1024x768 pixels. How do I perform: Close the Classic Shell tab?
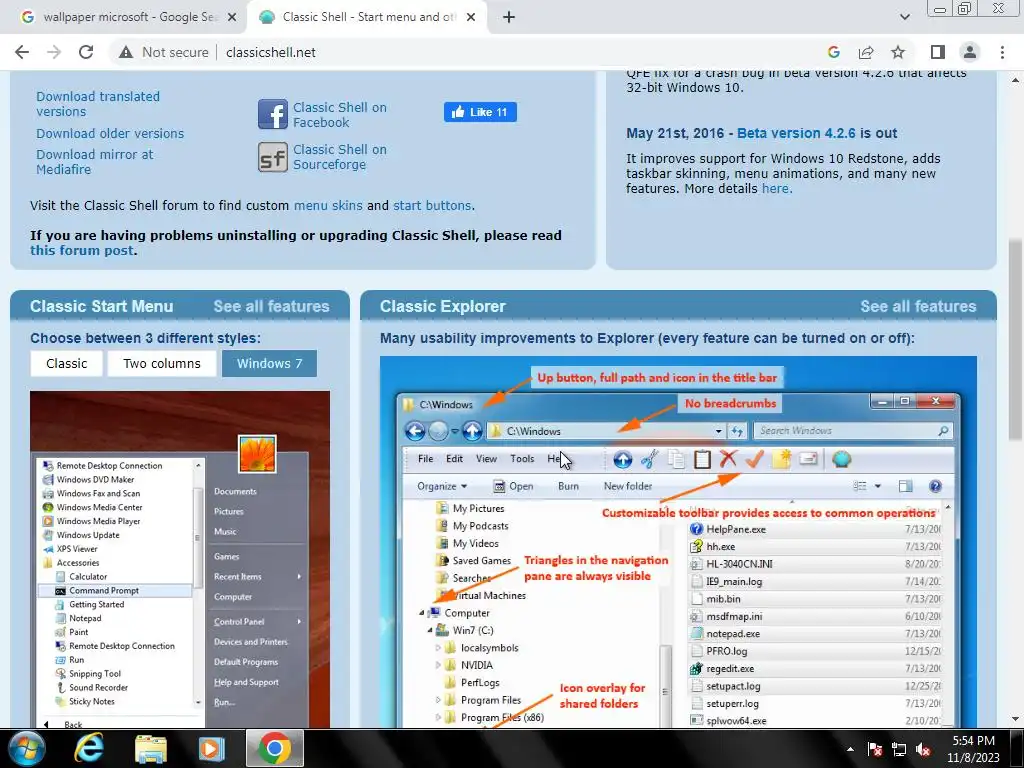(471, 17)
